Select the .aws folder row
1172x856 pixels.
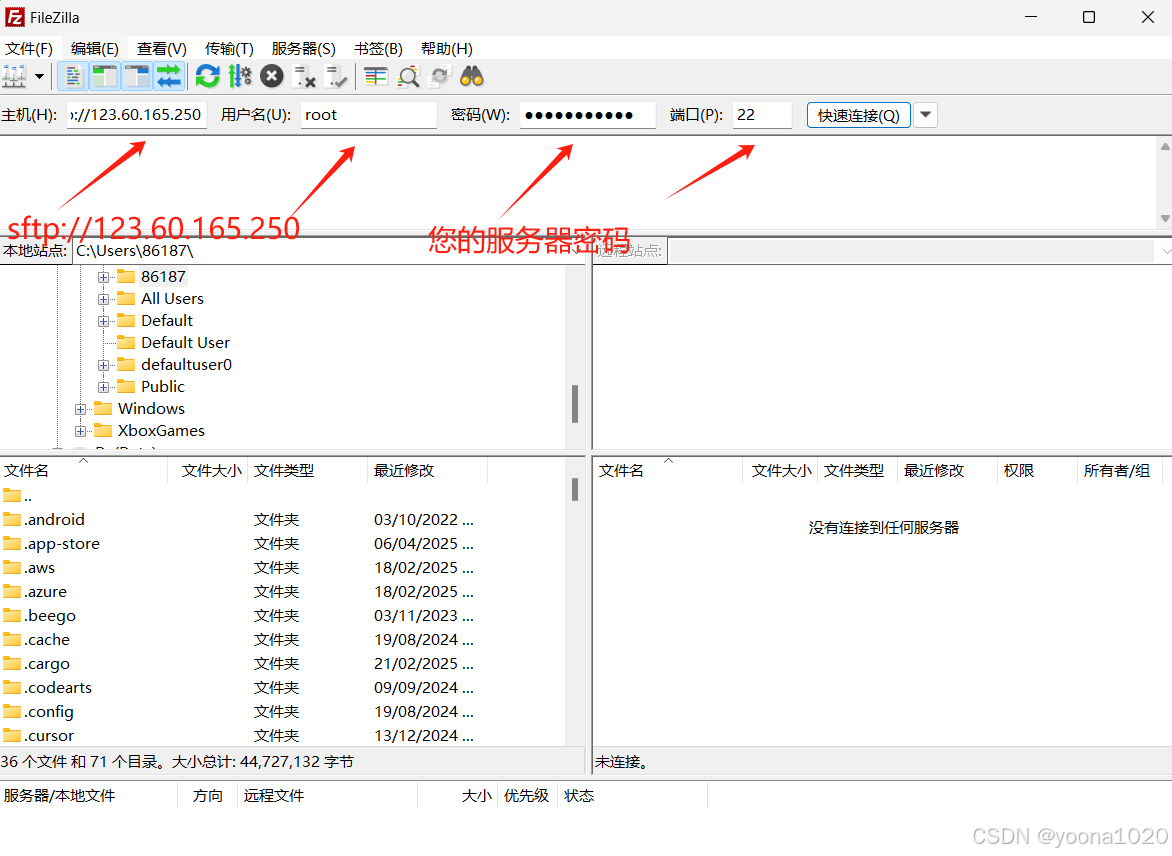284,567
